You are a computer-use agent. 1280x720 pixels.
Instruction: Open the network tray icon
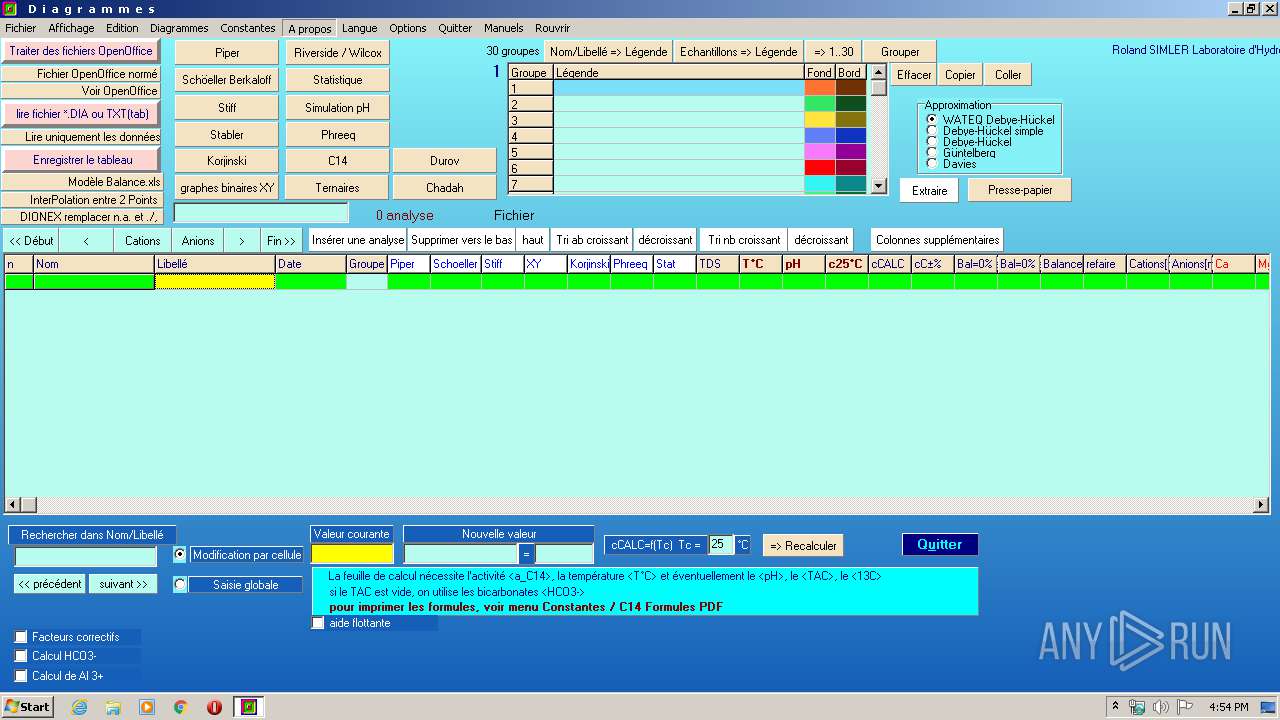click(x=1138, y=707)
